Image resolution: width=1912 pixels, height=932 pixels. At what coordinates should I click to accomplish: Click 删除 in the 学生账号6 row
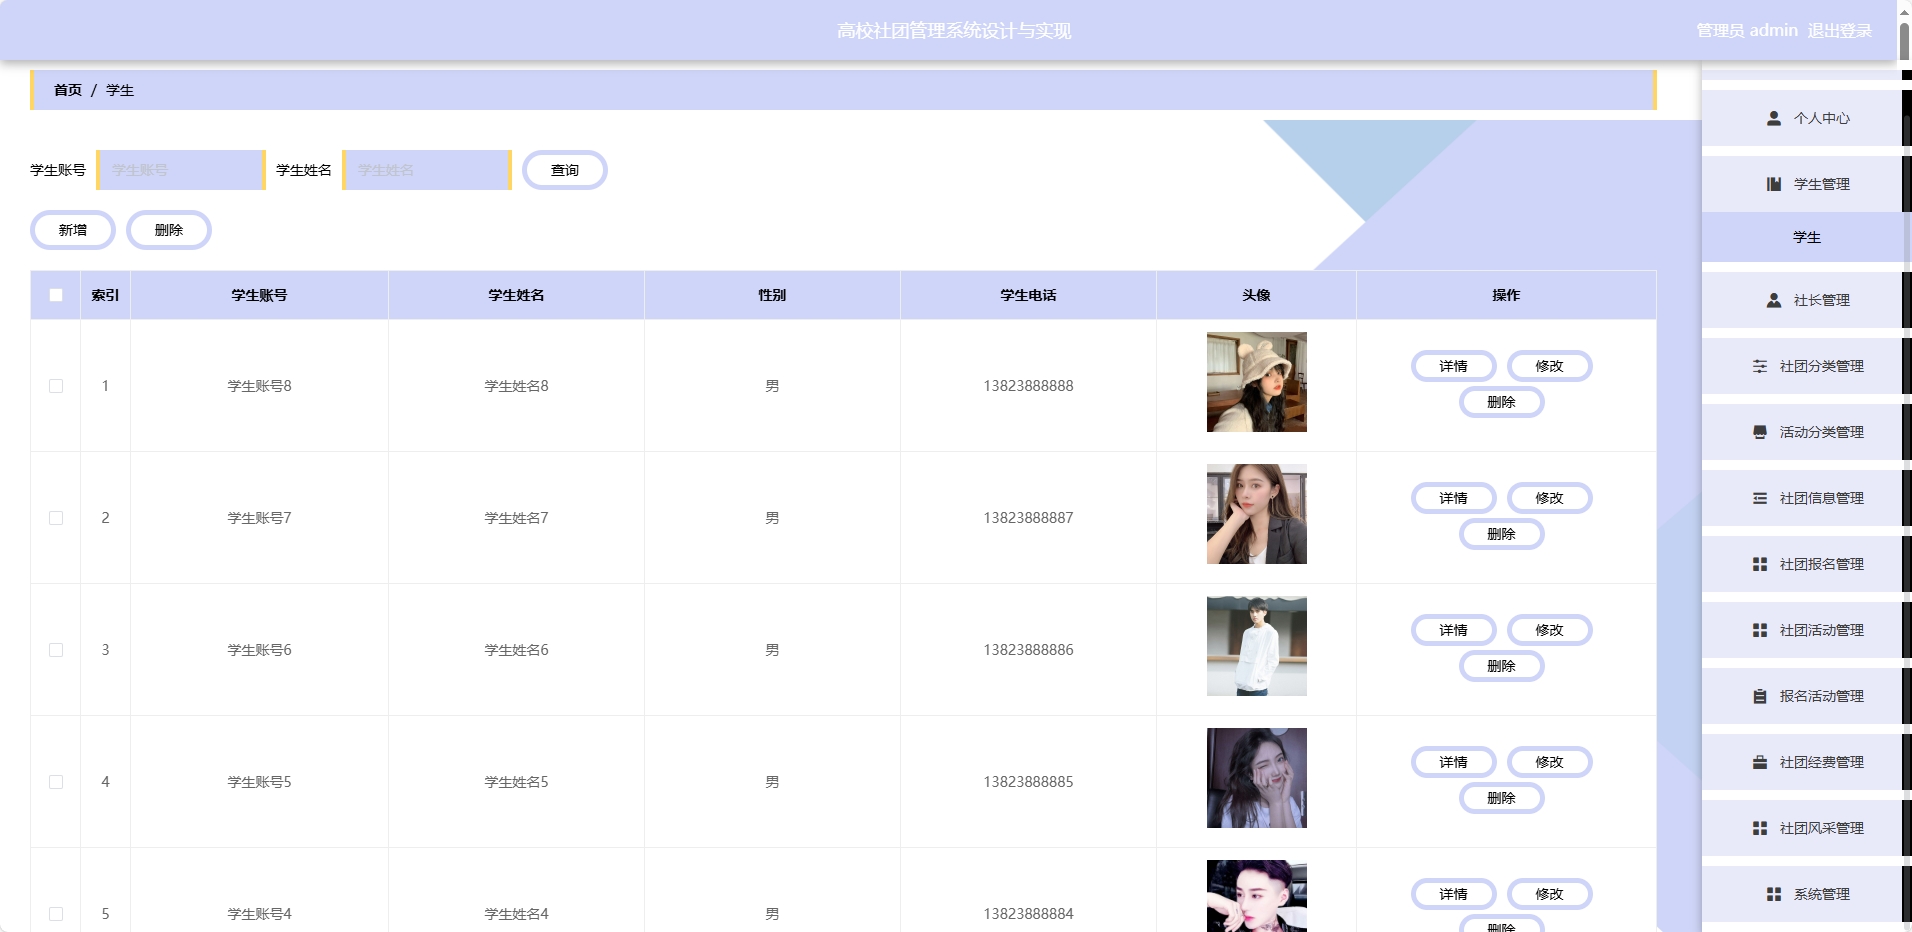[1501, 666]
